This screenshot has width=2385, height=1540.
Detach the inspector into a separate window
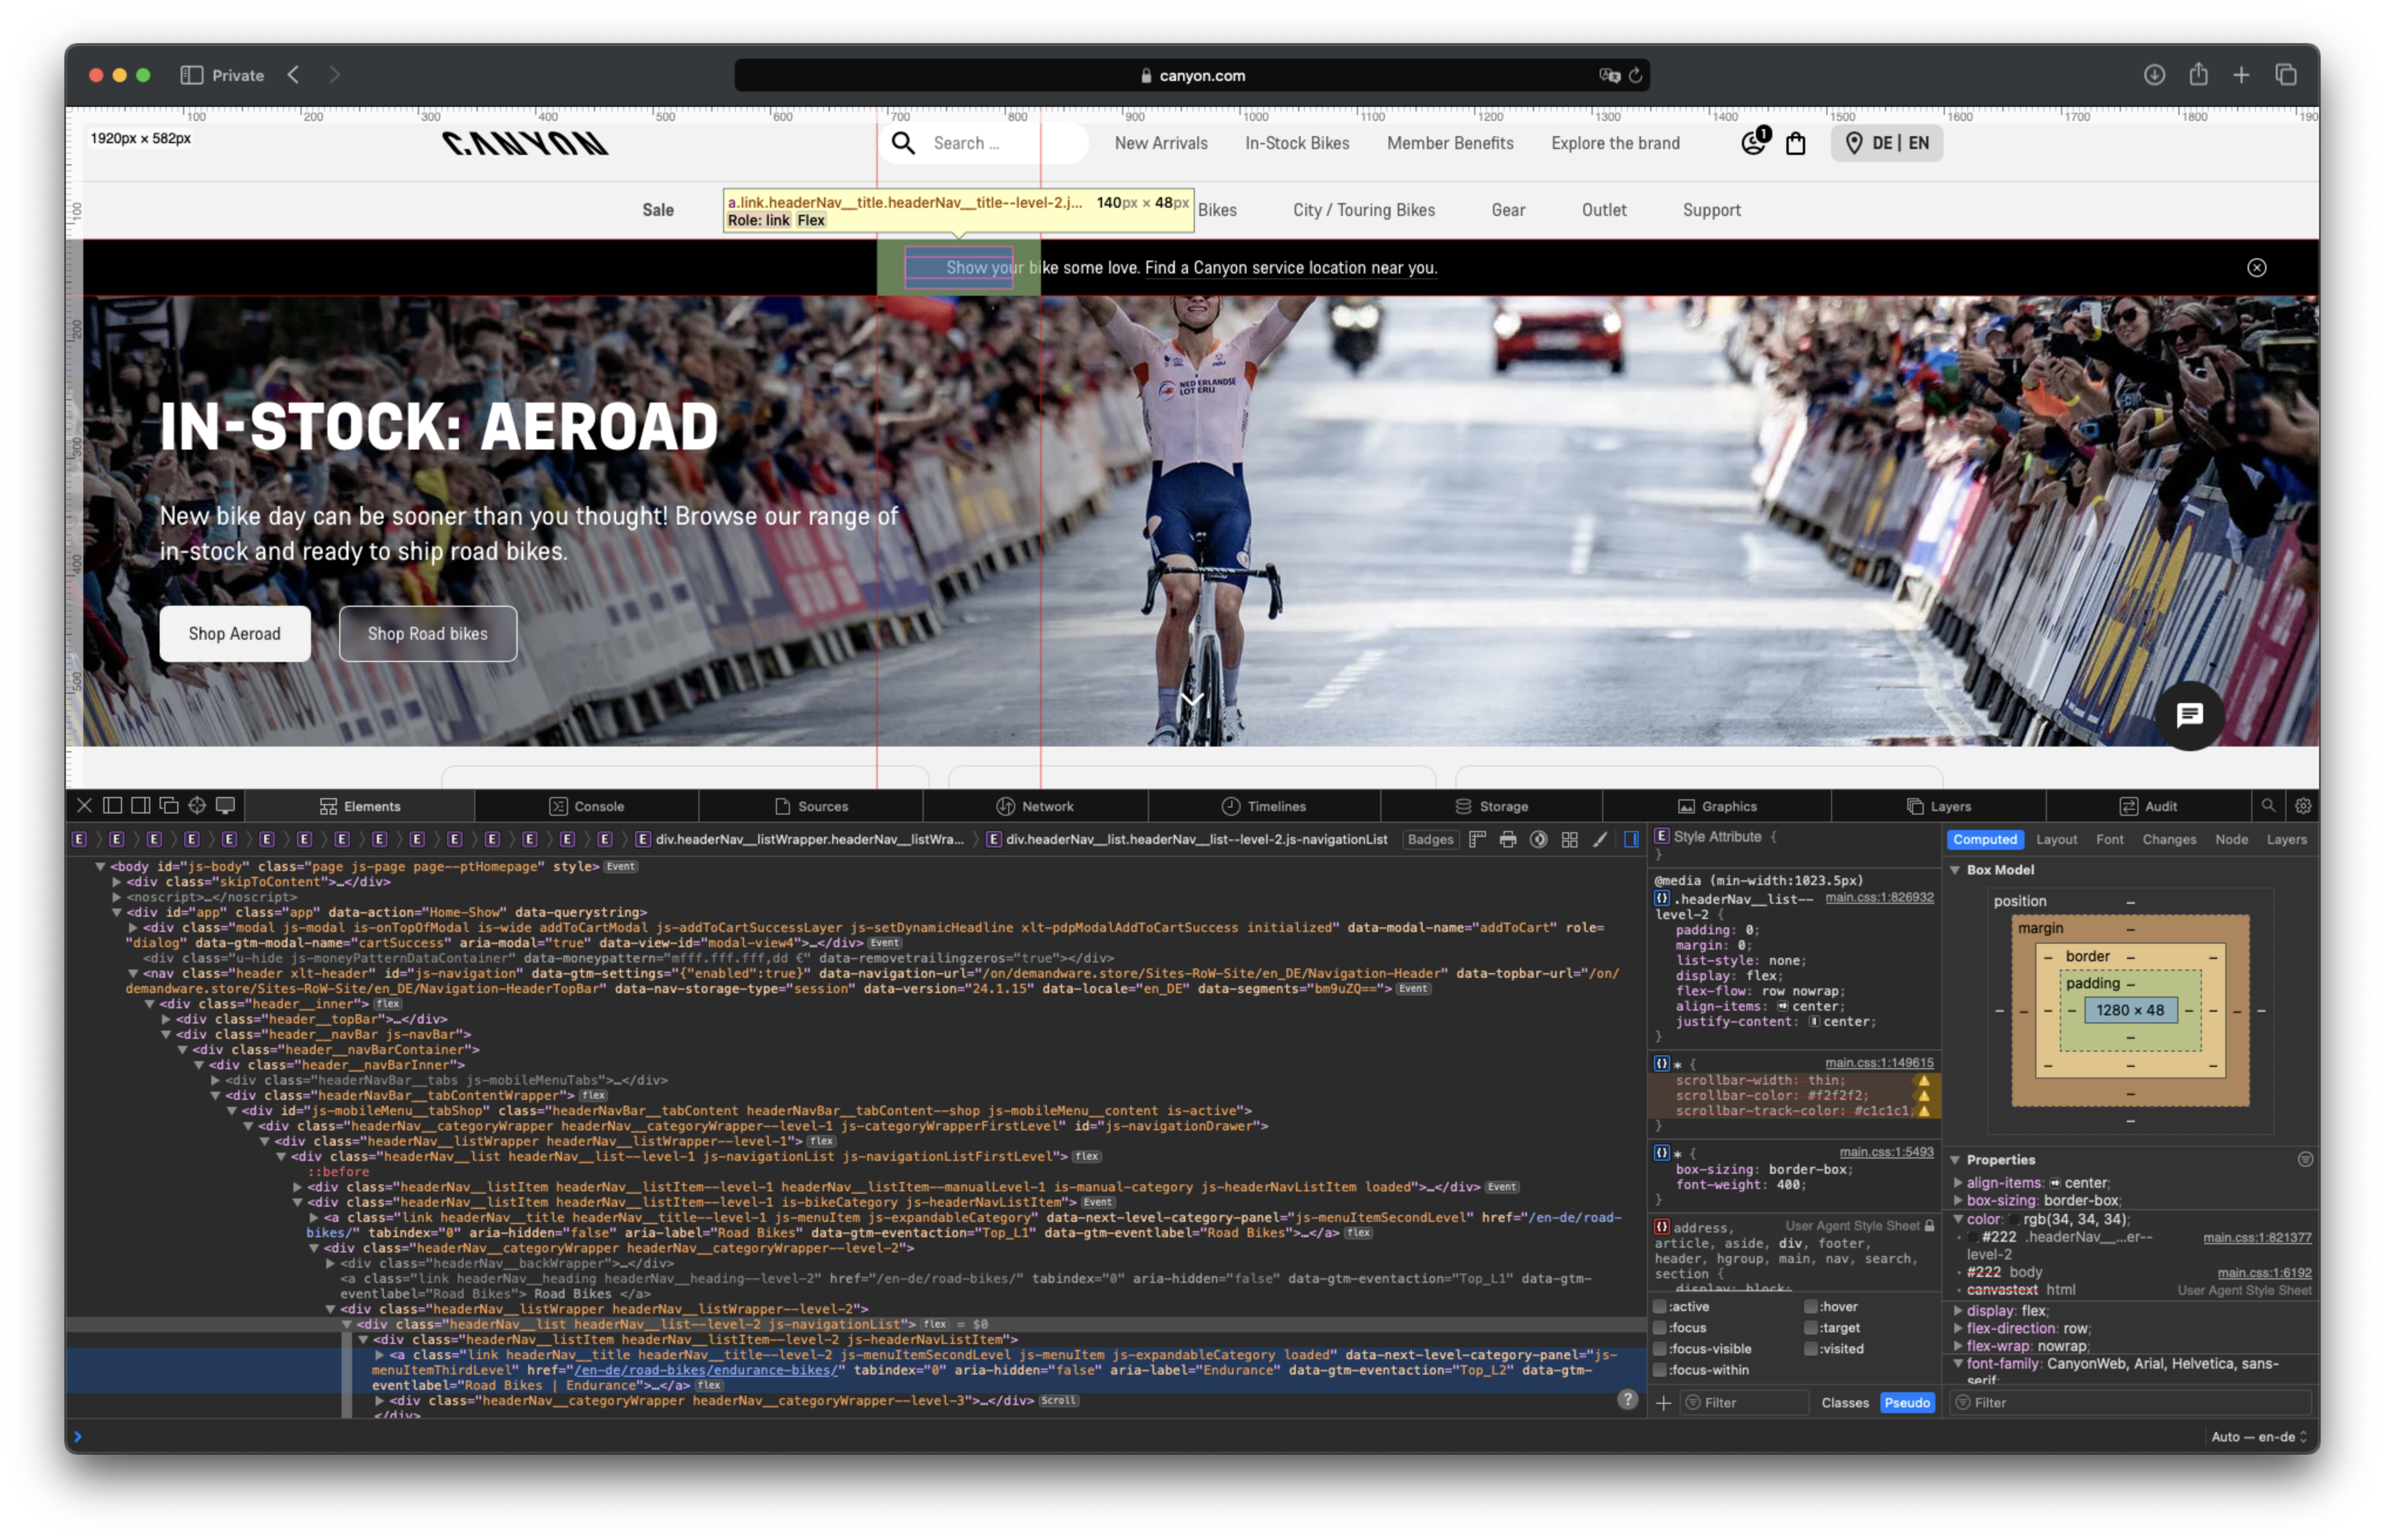pyautogui.click(x=169, y=805)
